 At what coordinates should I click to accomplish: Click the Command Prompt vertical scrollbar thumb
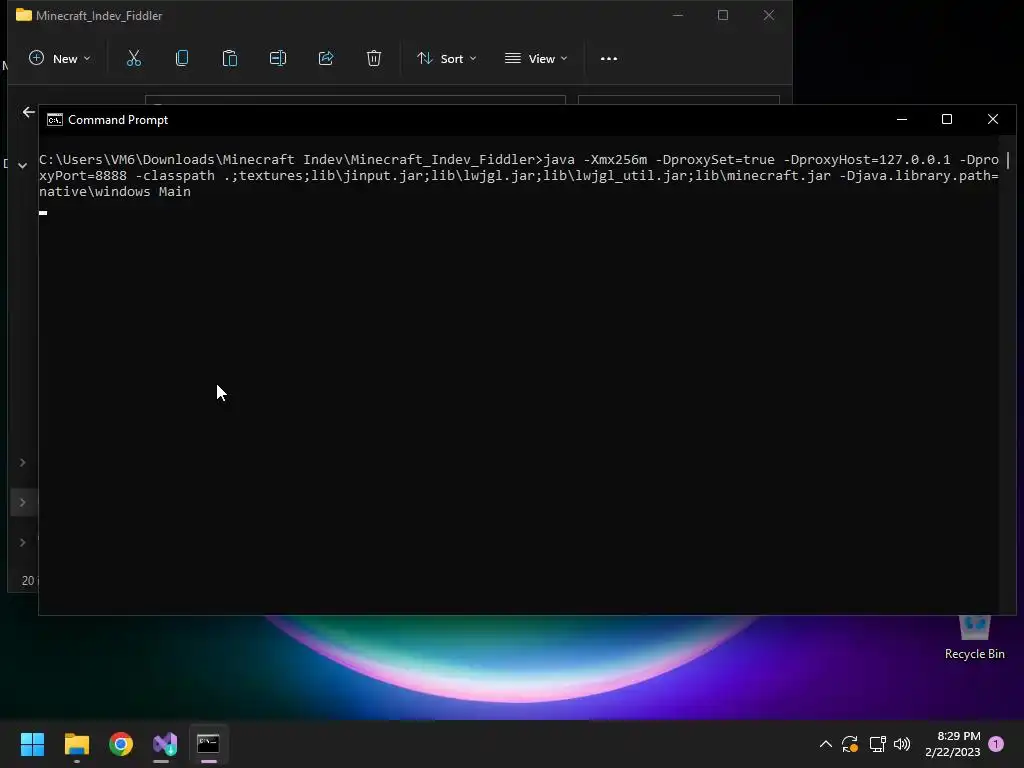(1007, 160)
